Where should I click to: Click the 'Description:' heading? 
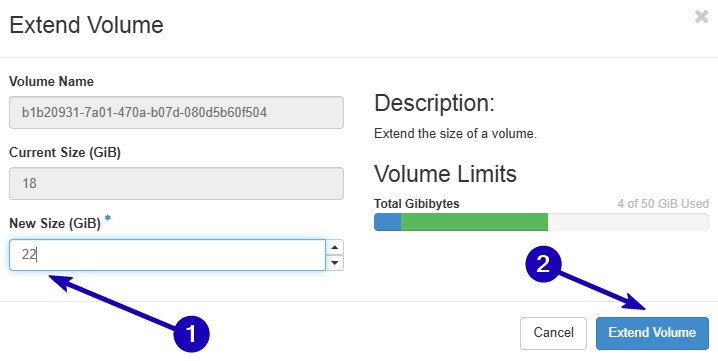pos(435,103)
